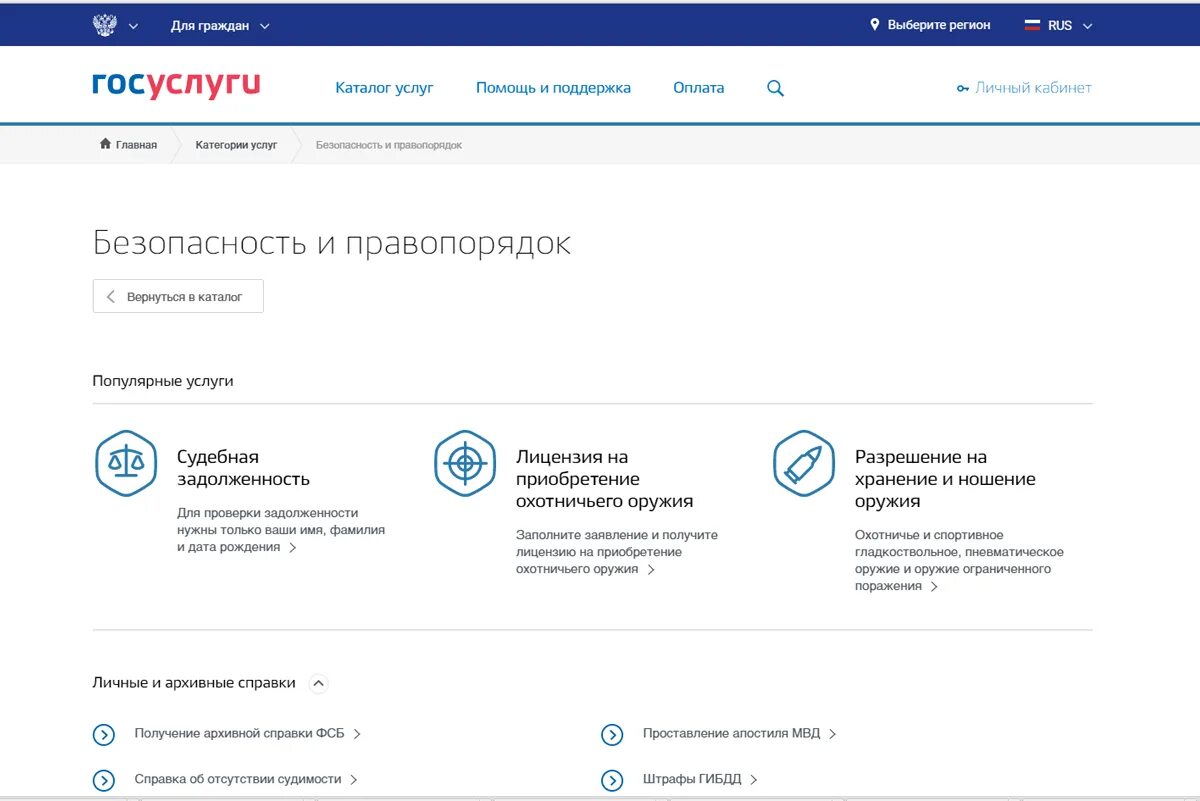Click Заполните заявление и получите description
This screenshot has height=801, width=1200.
(x=616, y=552)
